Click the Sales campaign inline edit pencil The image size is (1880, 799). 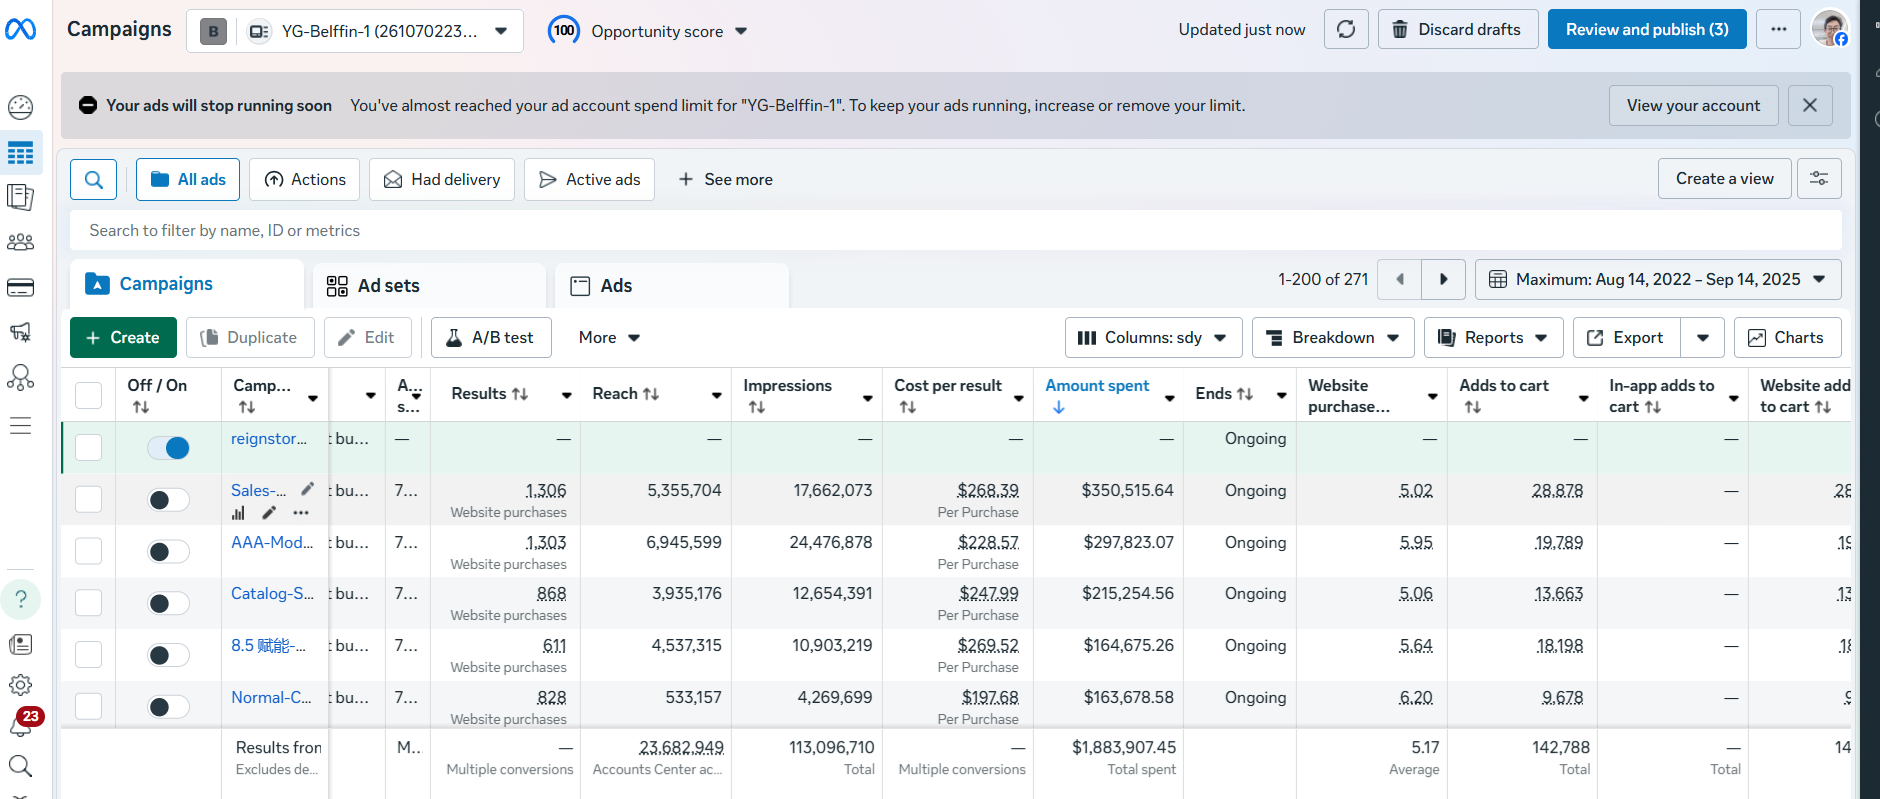pyautogui.click(x=308, y=489)
